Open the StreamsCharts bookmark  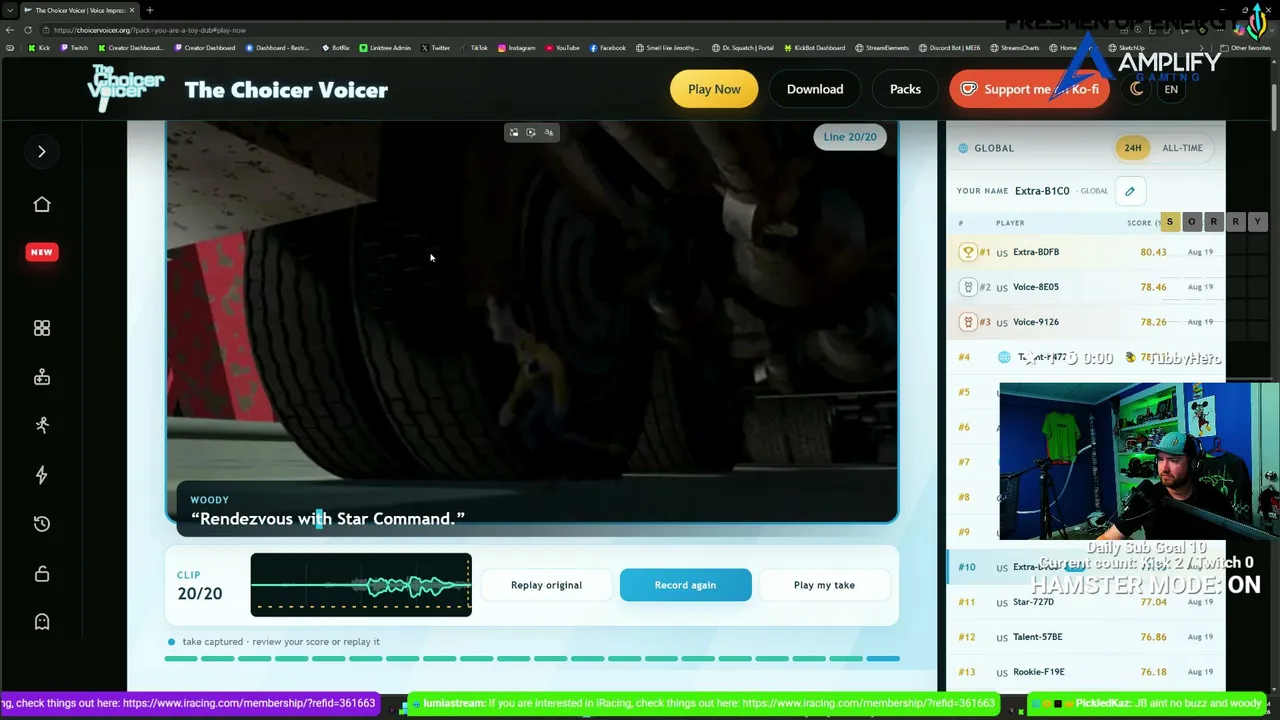[1015, 48]
